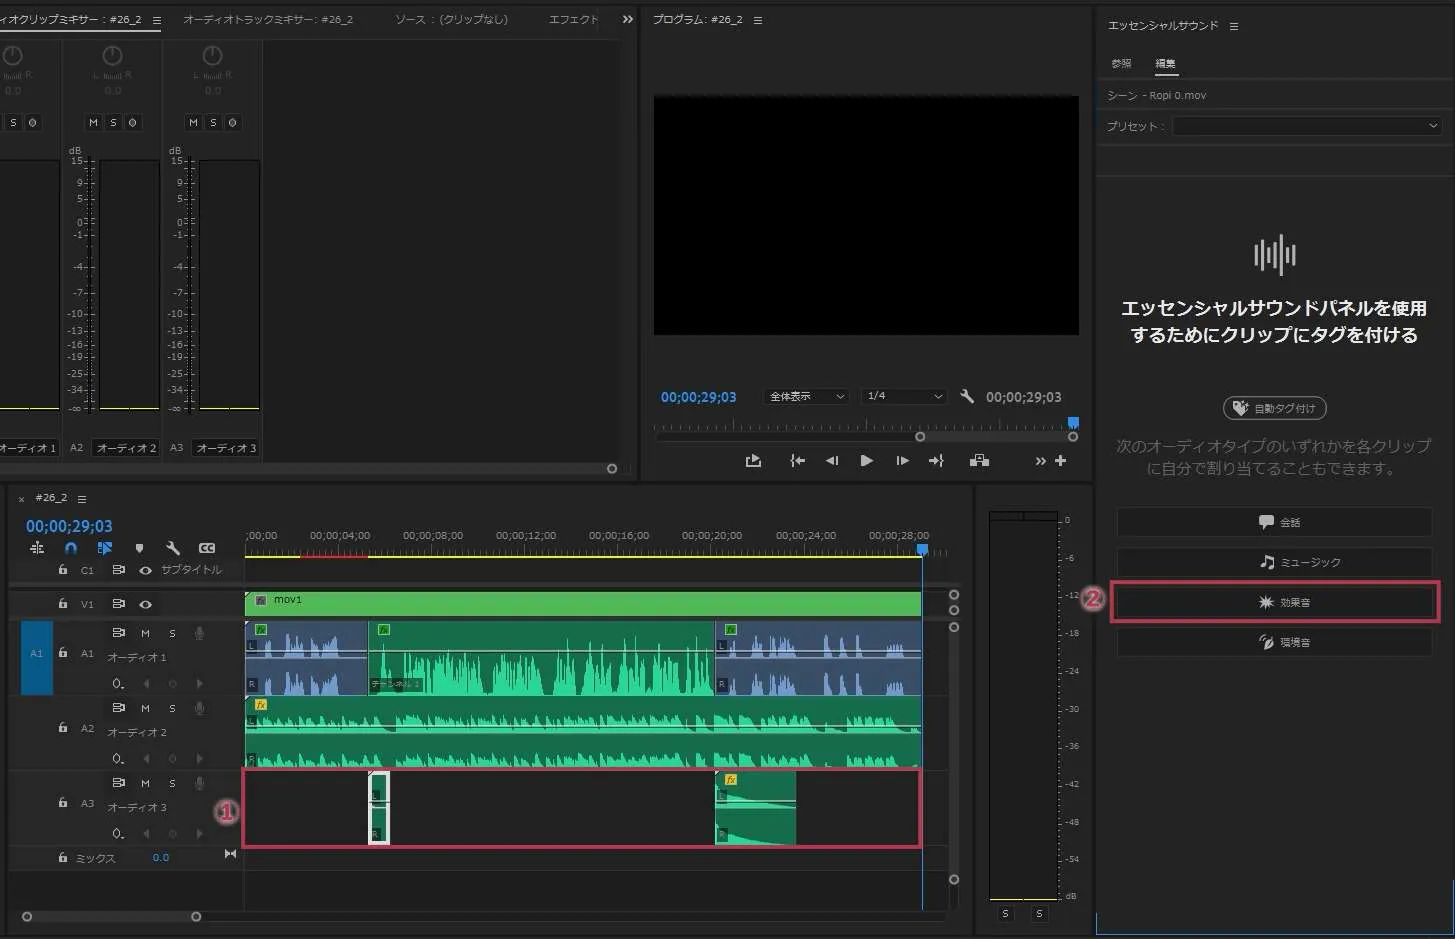The height and width of the screenshot is (939, 1455).
Task: Toggle lock on audio track A2
Action: click(x=63, y=728)
